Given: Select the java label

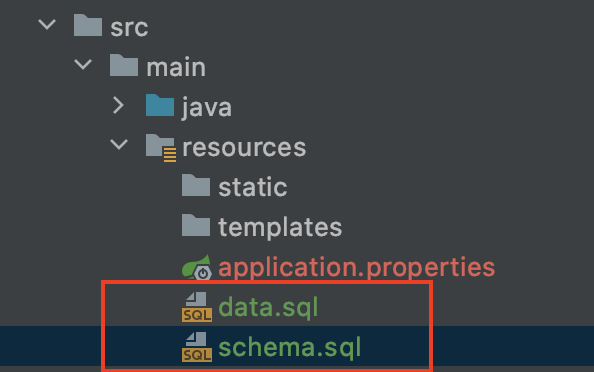Looking at the screenshot, I should point(207,108).
